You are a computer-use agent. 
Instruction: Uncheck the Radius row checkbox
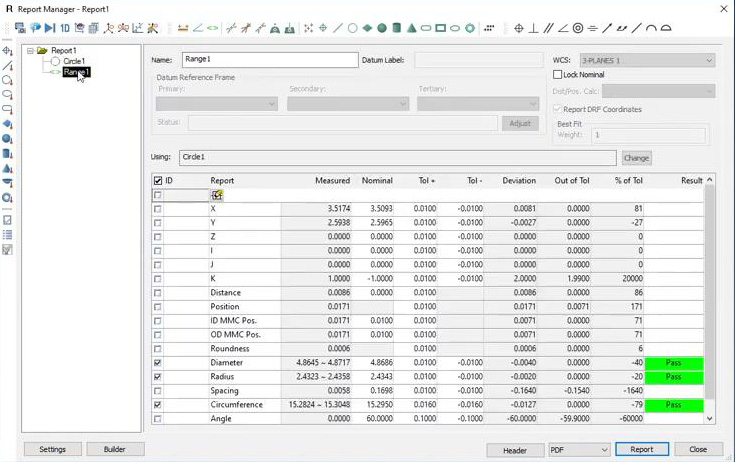(x=158, y=377)
